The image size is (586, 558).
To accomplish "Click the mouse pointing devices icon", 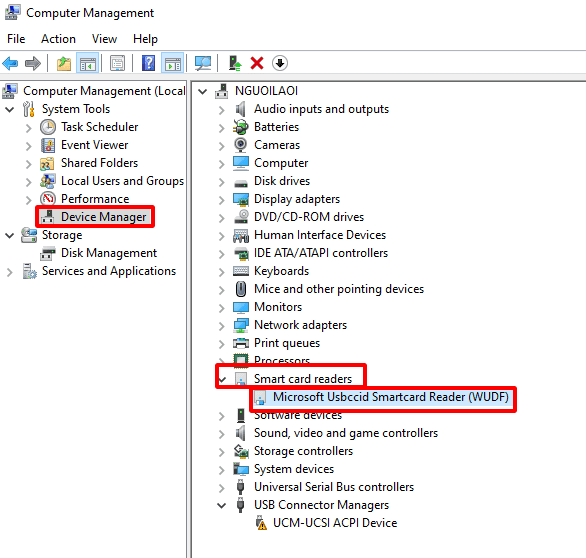I will point(241,289).
